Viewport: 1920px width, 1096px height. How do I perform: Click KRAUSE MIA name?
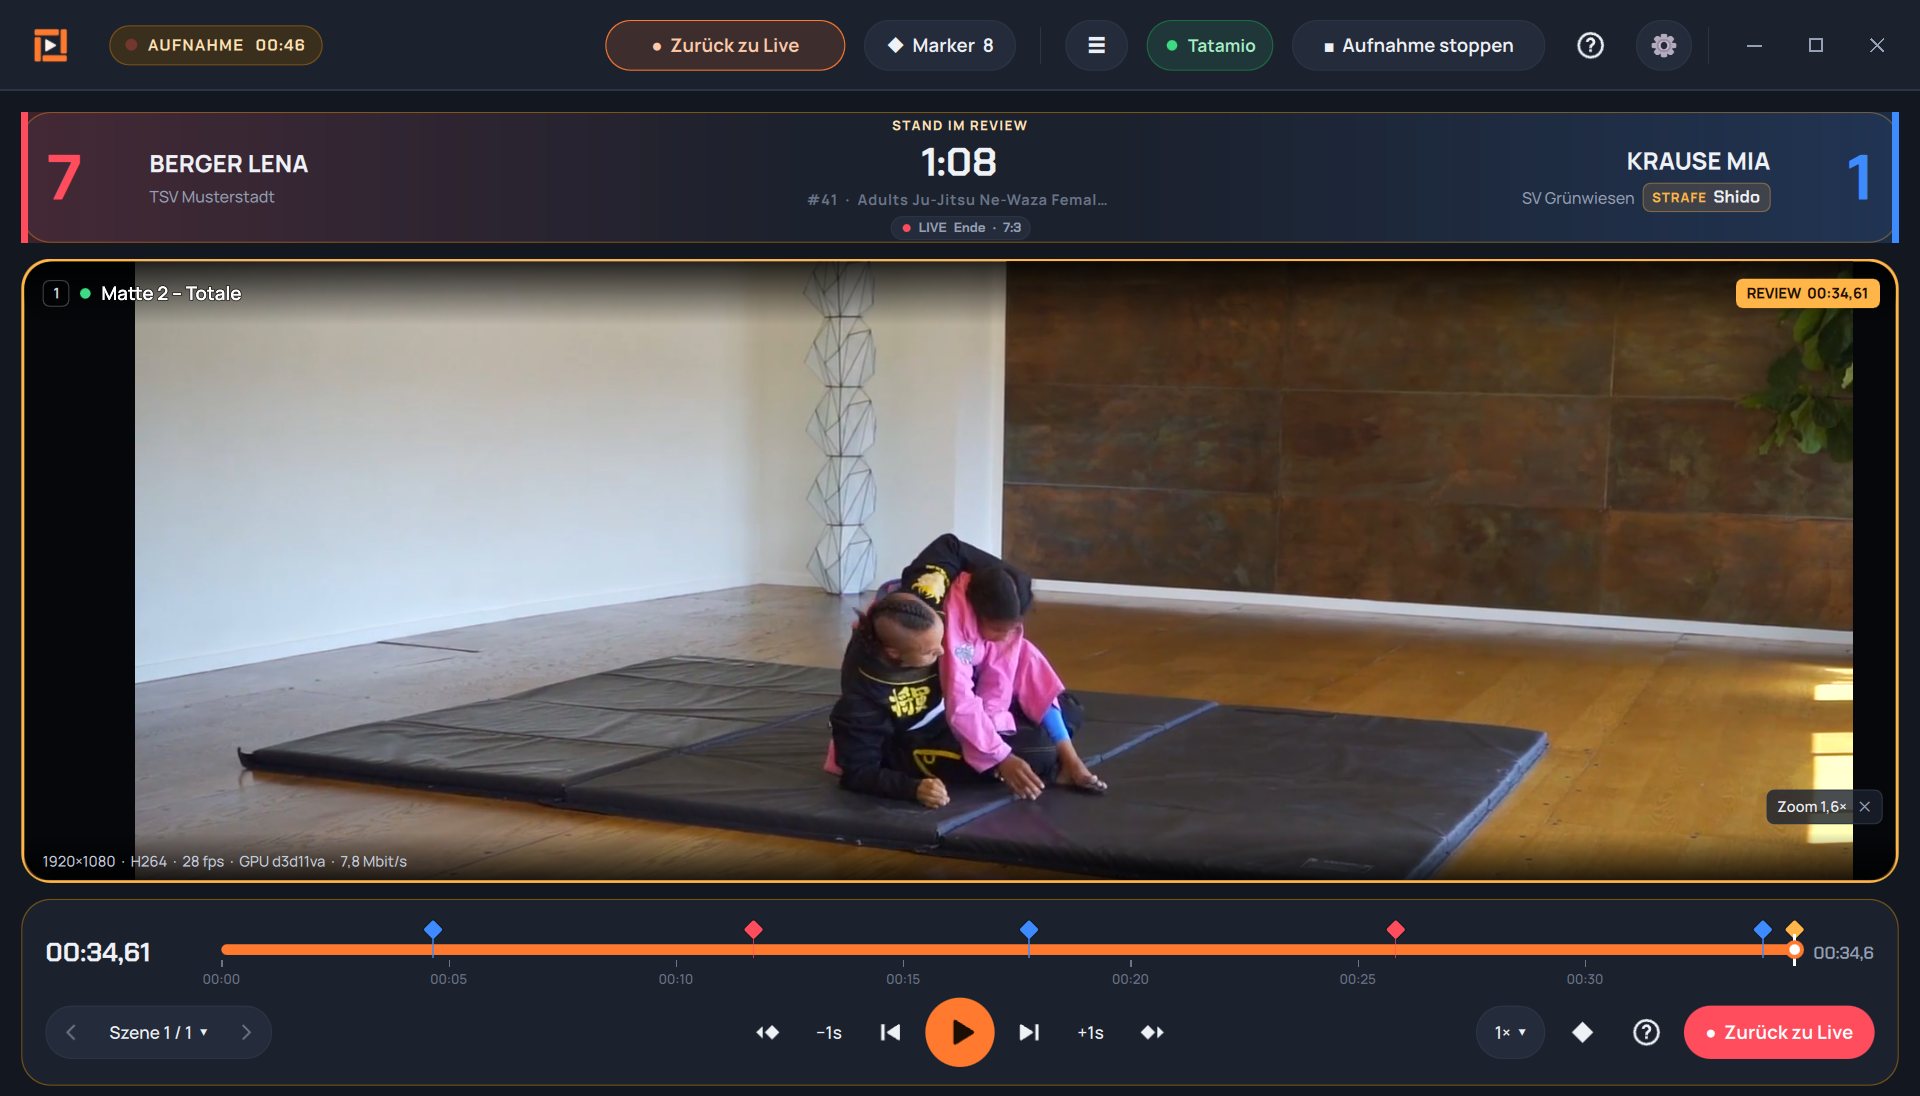(x=1697, y=161)
